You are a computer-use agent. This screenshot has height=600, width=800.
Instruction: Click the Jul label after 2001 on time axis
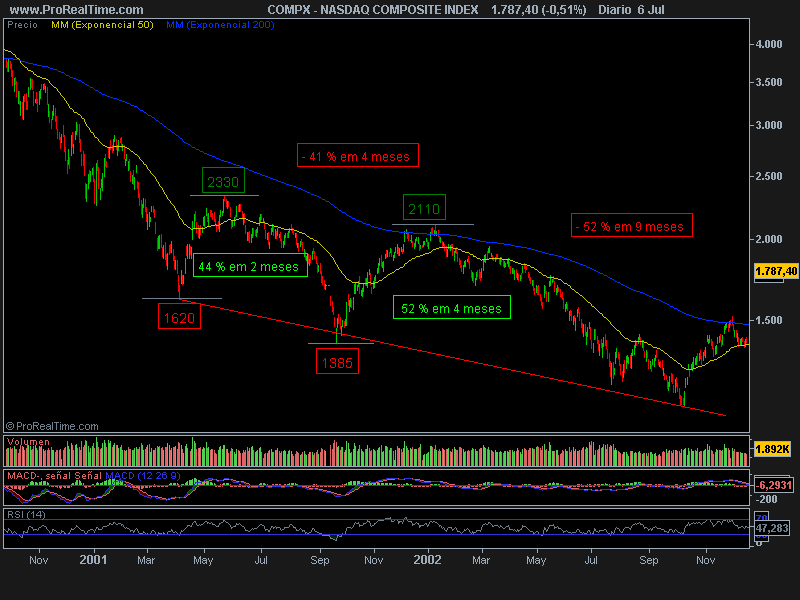tap(261, 560)
